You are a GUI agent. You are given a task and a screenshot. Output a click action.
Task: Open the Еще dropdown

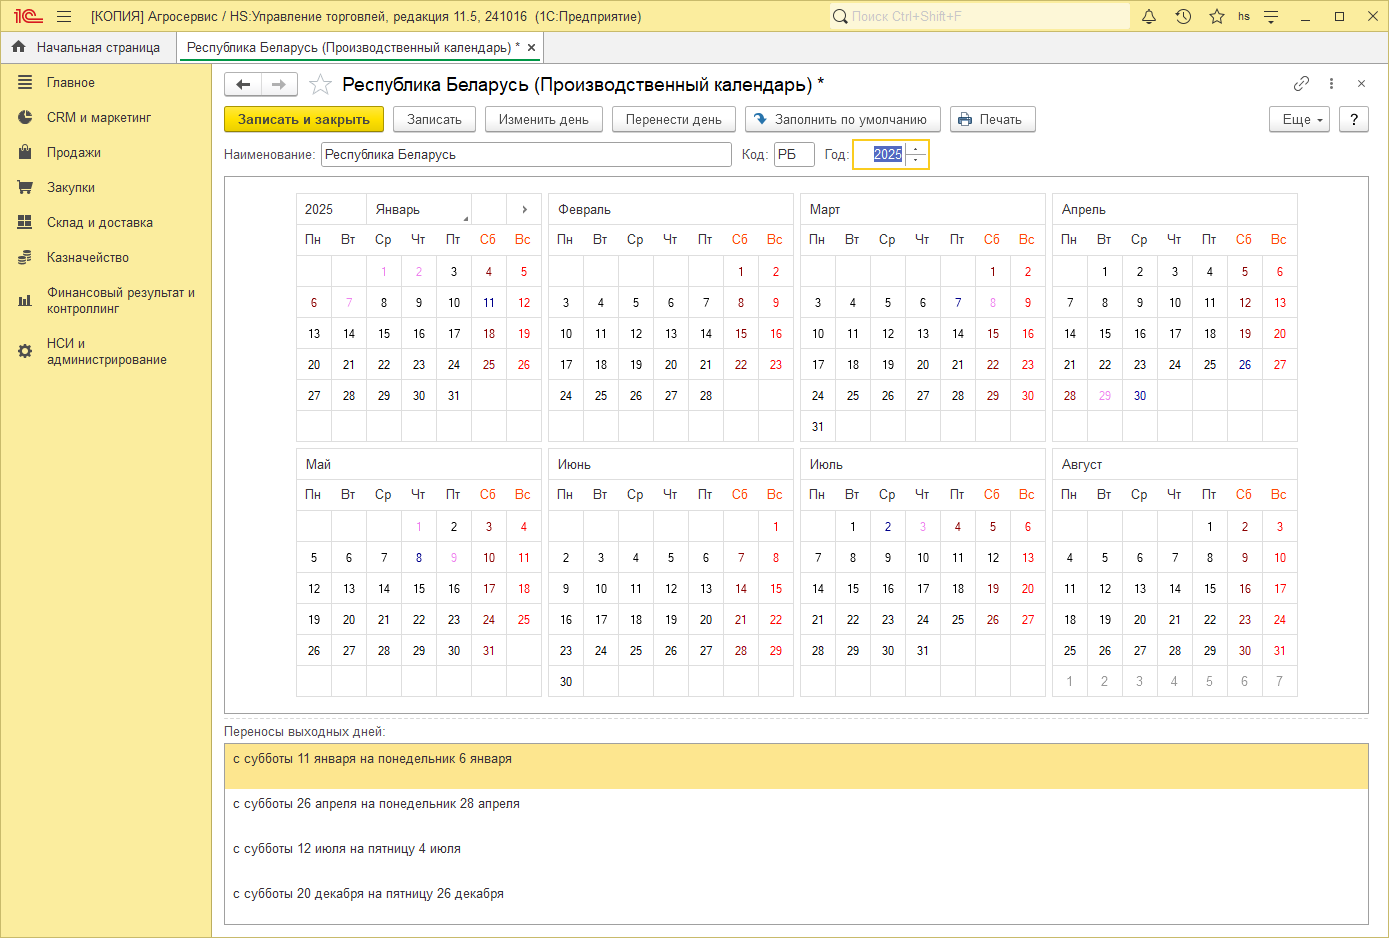click(x=1298, y=119)
